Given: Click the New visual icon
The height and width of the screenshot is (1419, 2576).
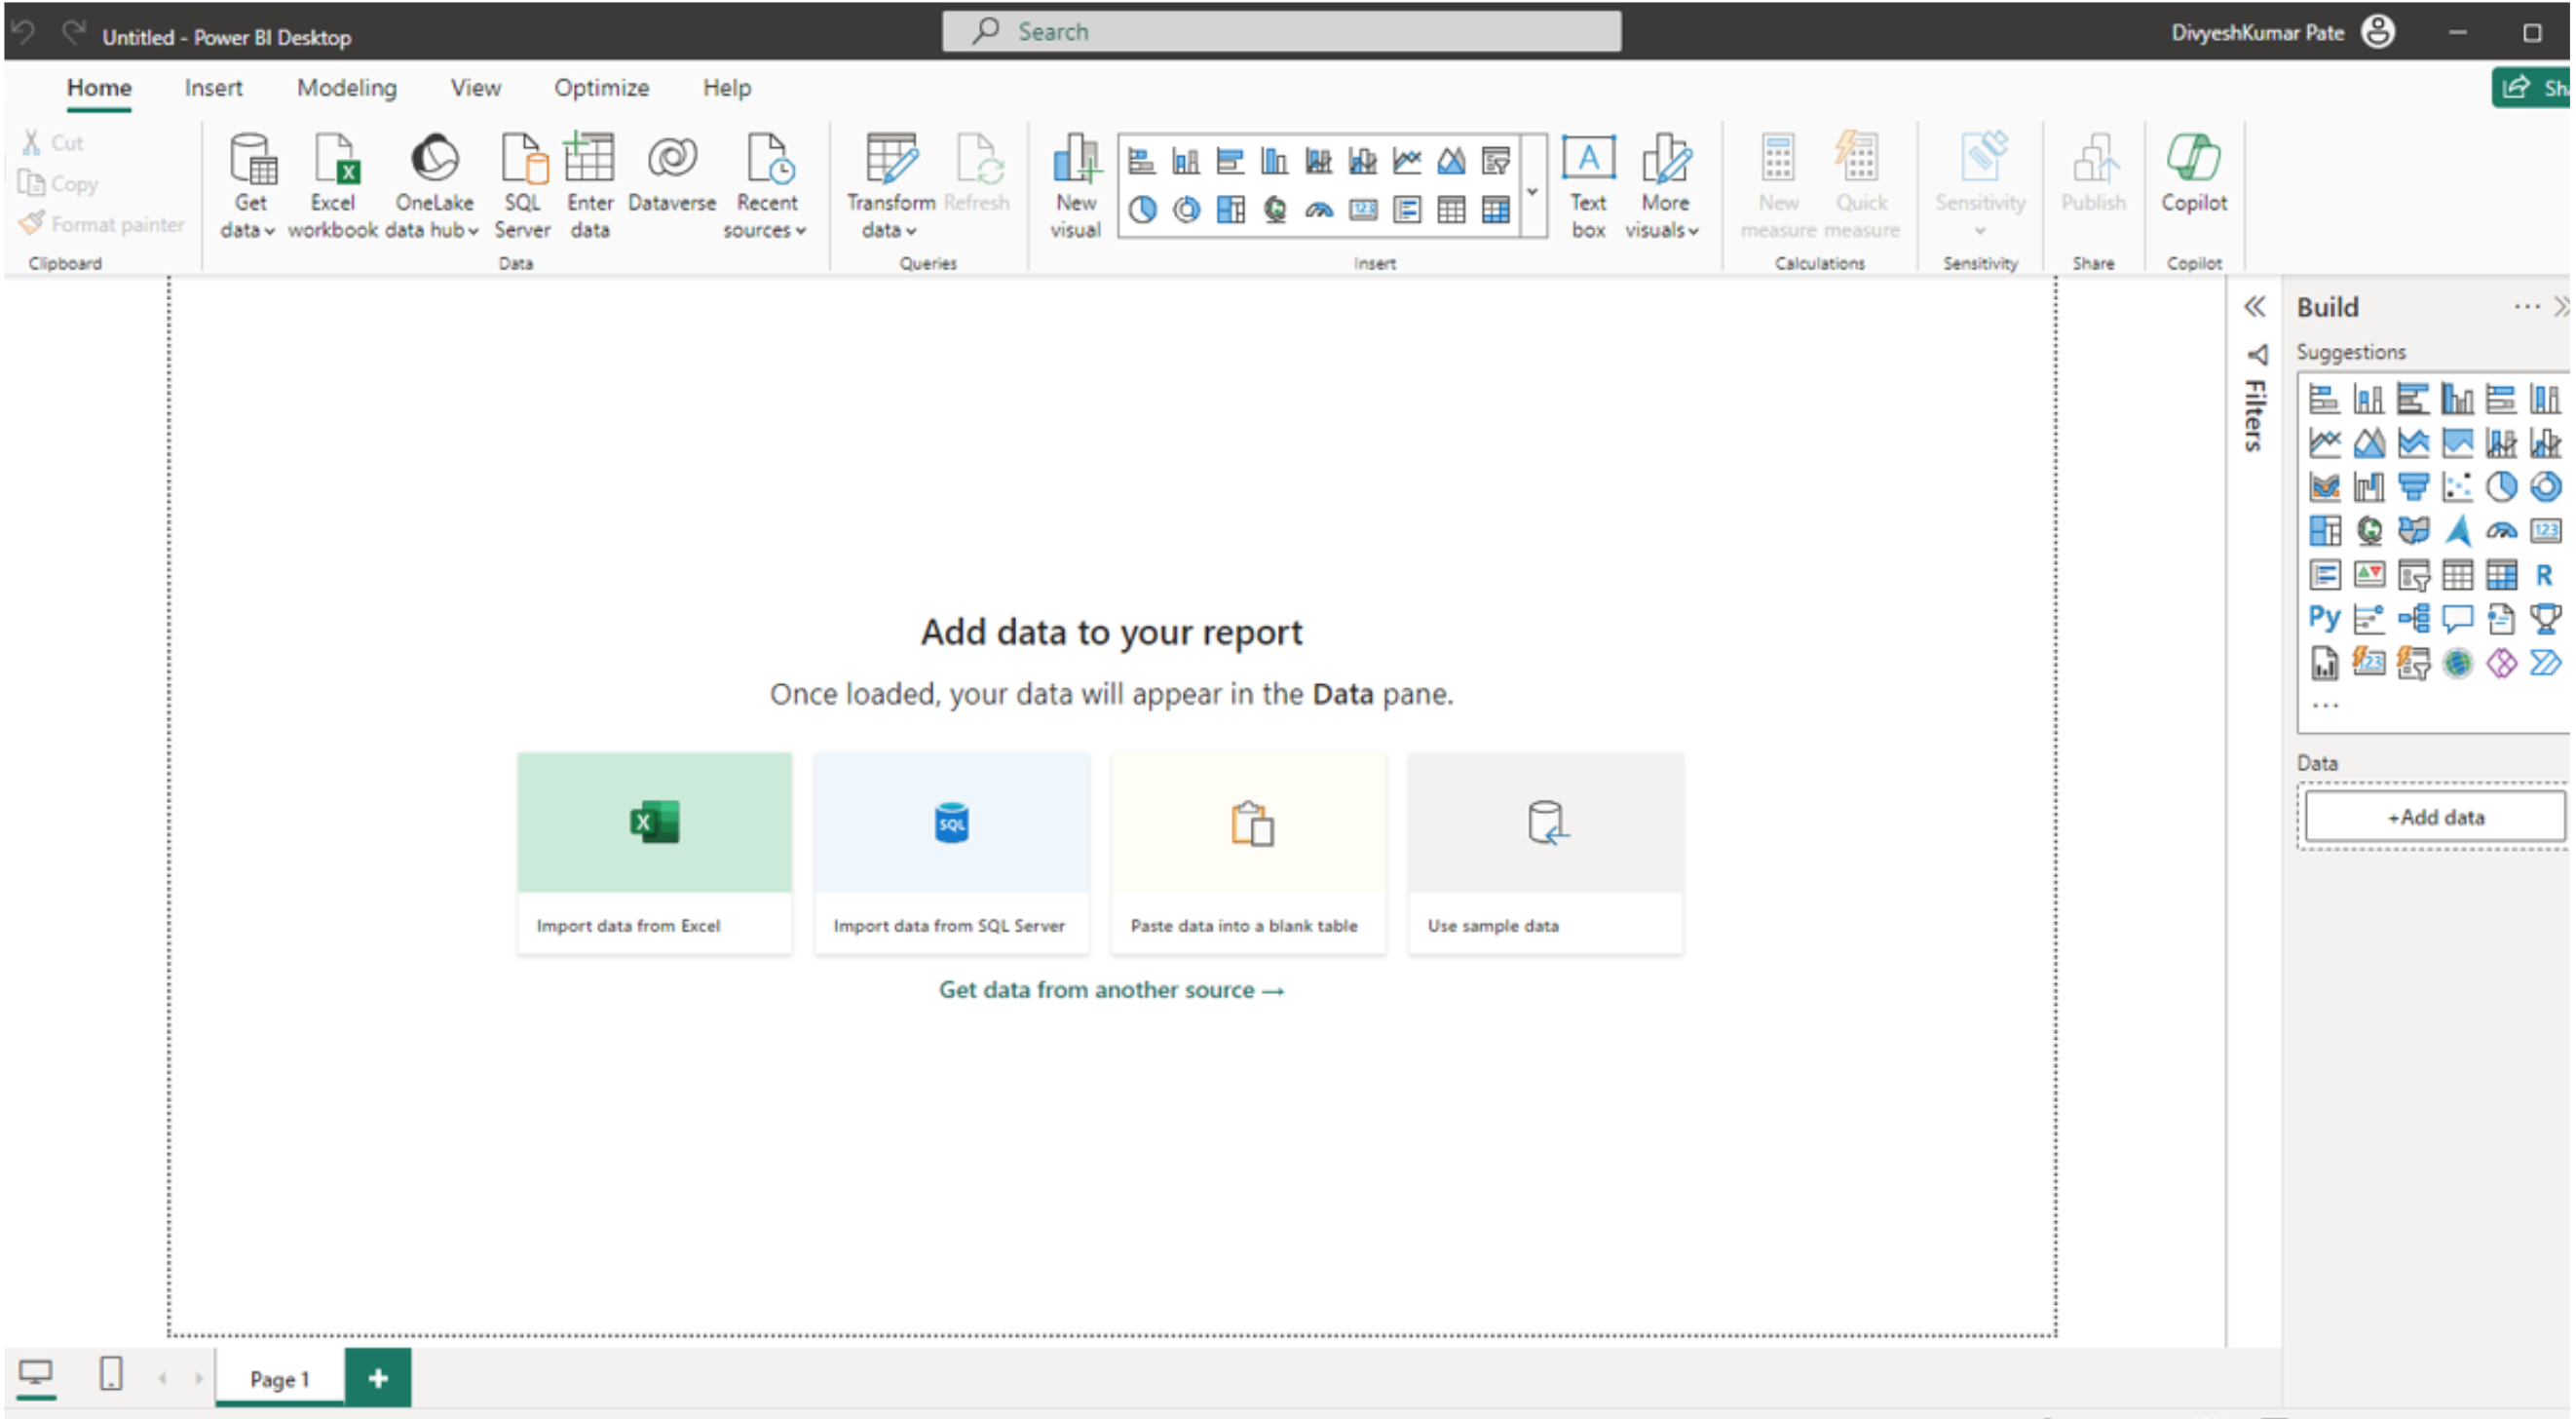Looking at the screenshot, I should [x=1077, y=159].
